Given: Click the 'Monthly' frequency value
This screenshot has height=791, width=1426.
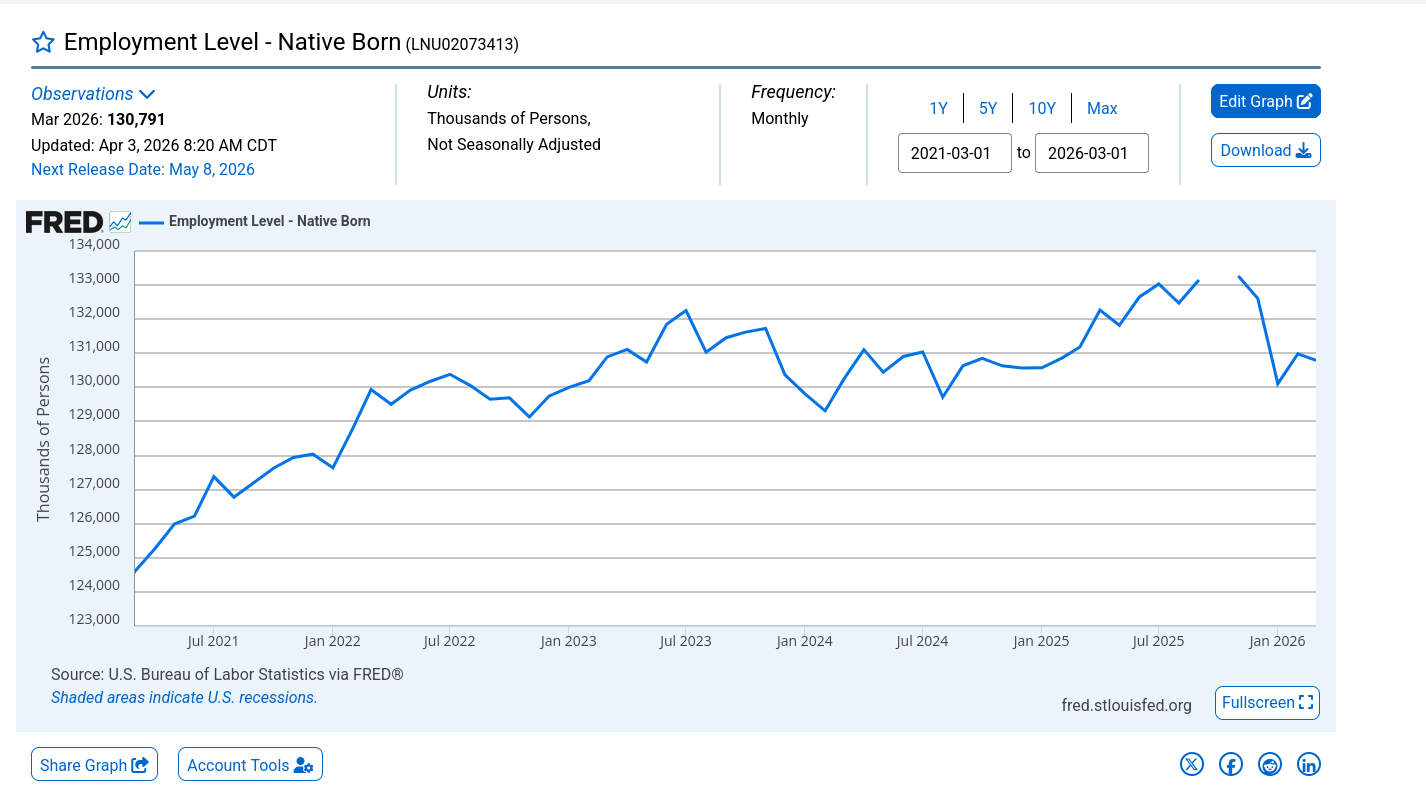Looking at the screenshot, I should click(x=780, y=118).
